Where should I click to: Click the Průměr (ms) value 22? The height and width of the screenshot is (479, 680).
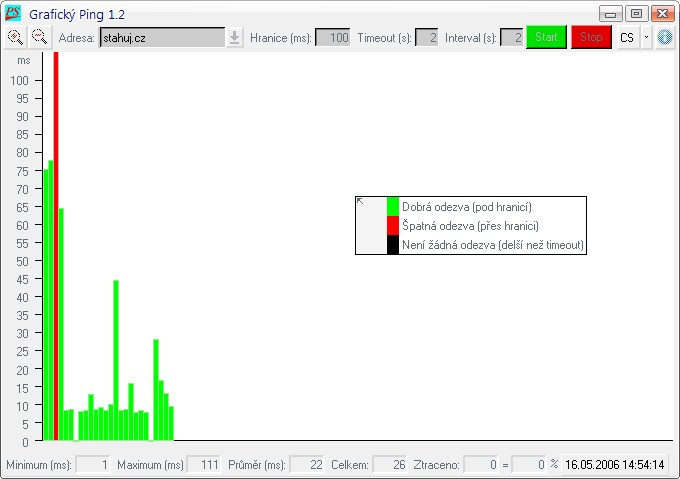point(307,465)
